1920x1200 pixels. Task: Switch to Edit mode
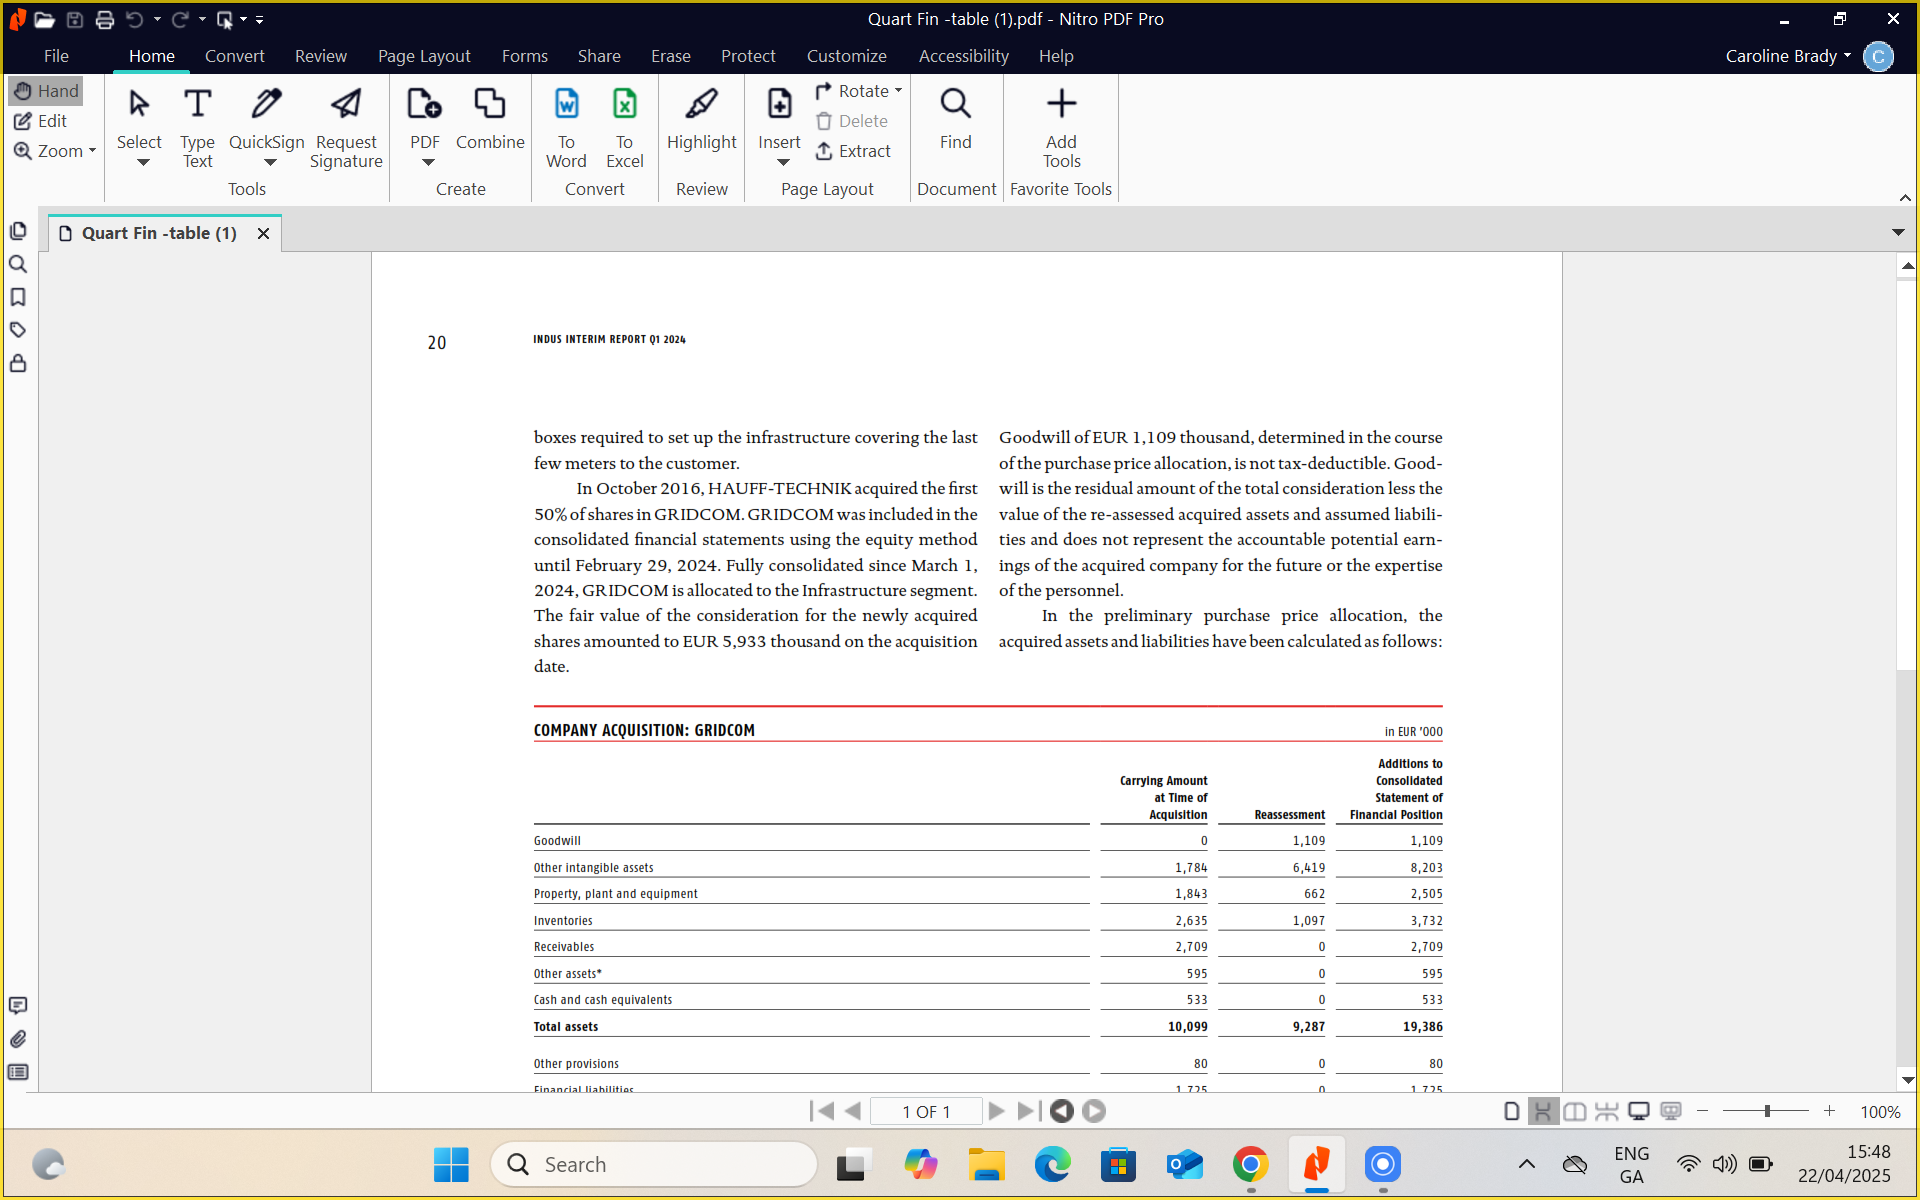pos(41,121)
